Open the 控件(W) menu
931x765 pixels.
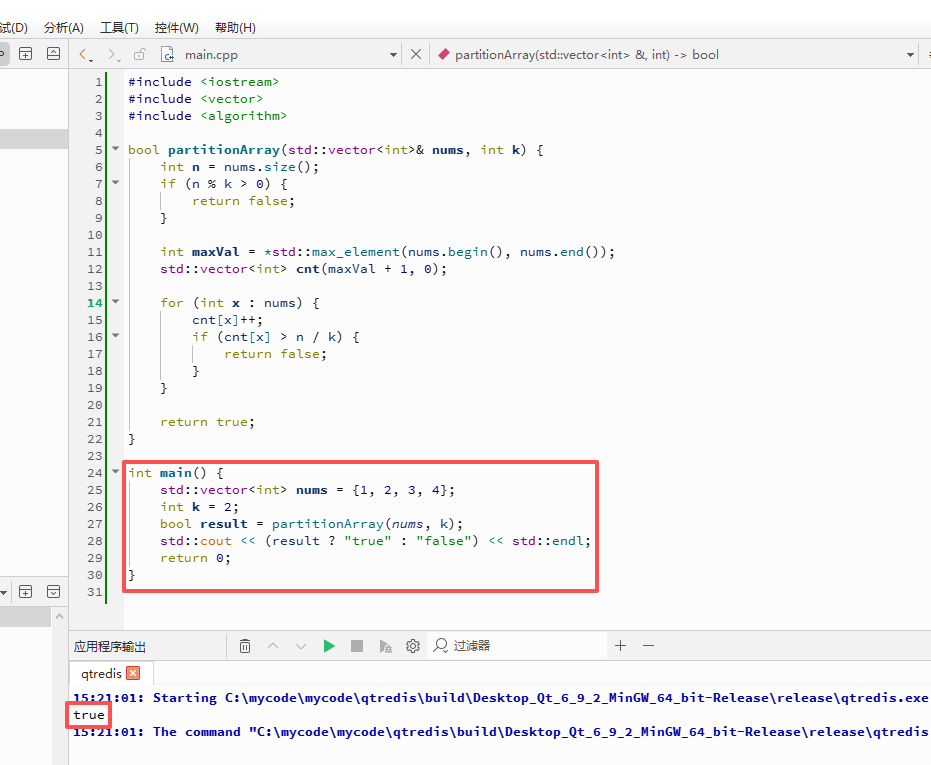176,28
